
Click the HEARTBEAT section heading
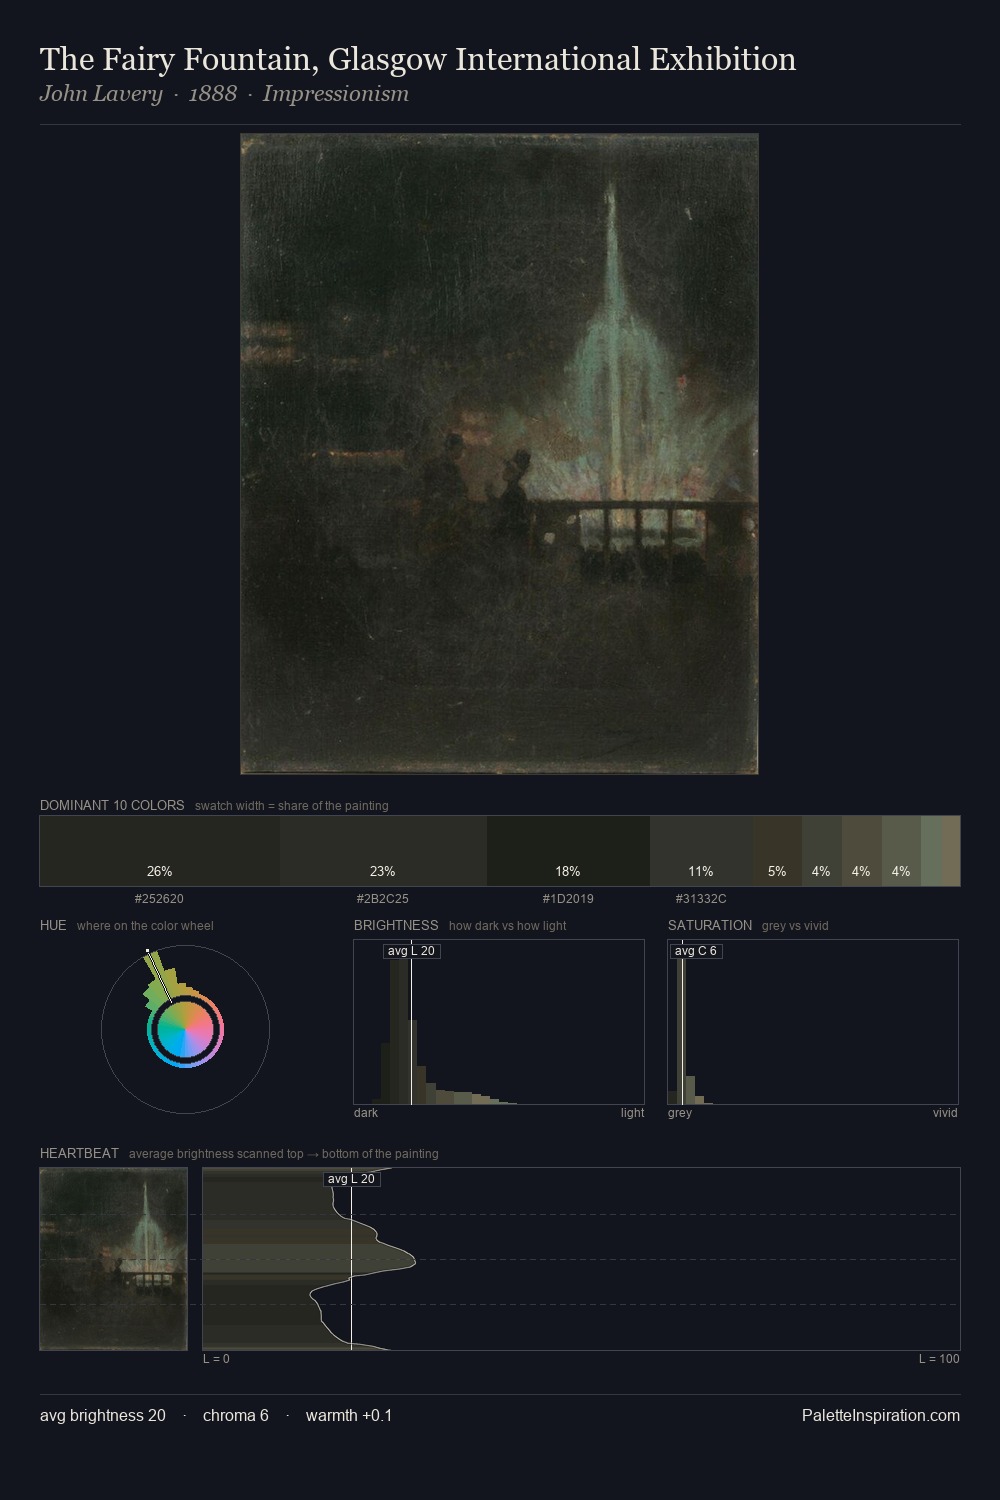click(79, 1153)
